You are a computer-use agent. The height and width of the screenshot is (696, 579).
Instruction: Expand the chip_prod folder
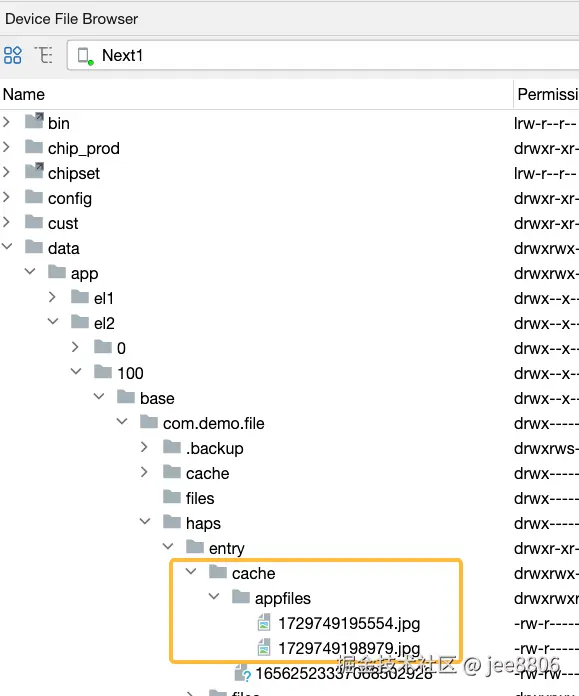[x=6, y=146]
